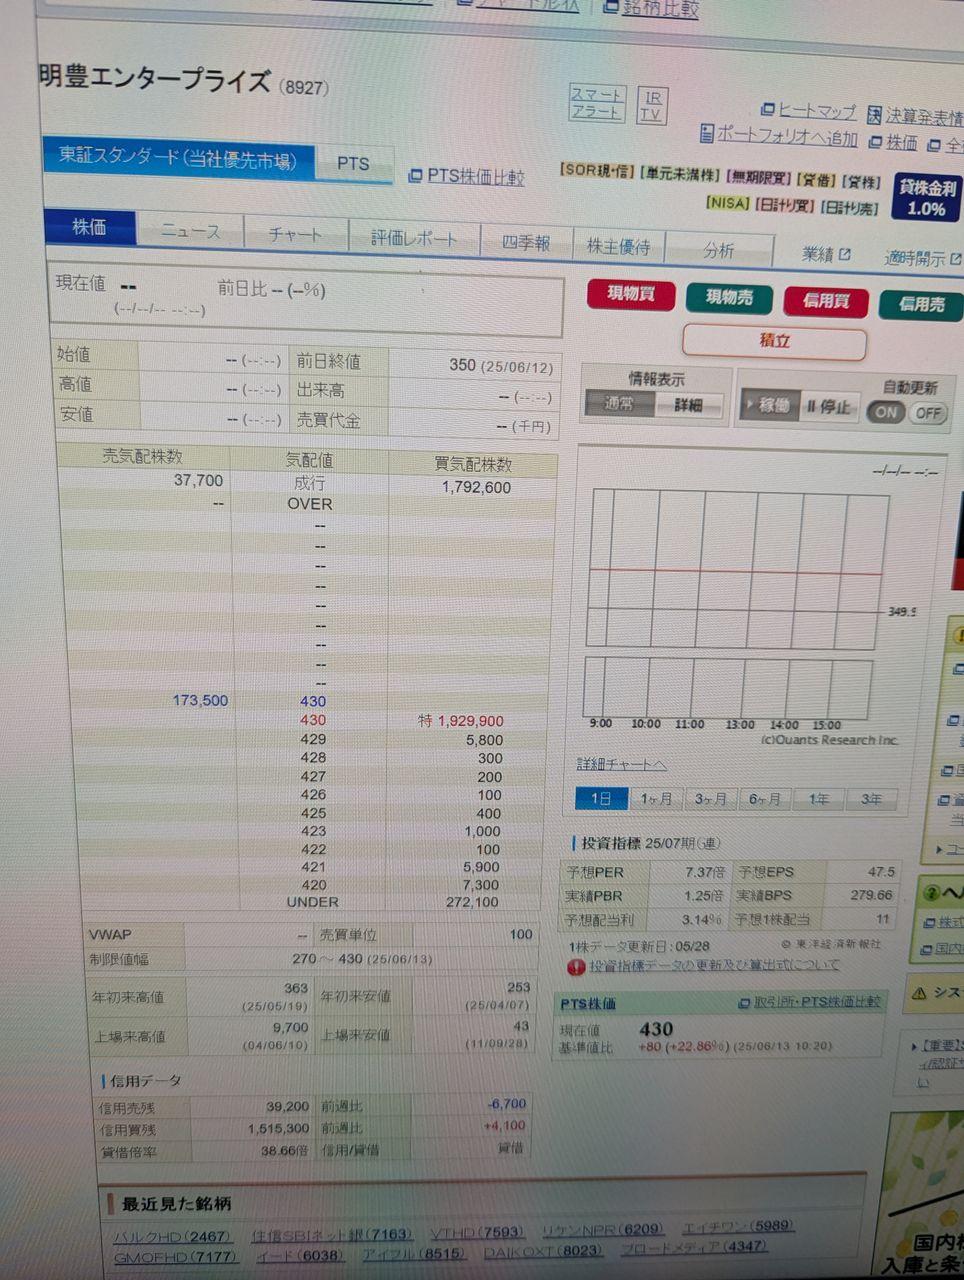Viewport: 964px width, 1280px height.
Task: Switch to the 東証スタンダード market tab
Action: coord(179,159)
